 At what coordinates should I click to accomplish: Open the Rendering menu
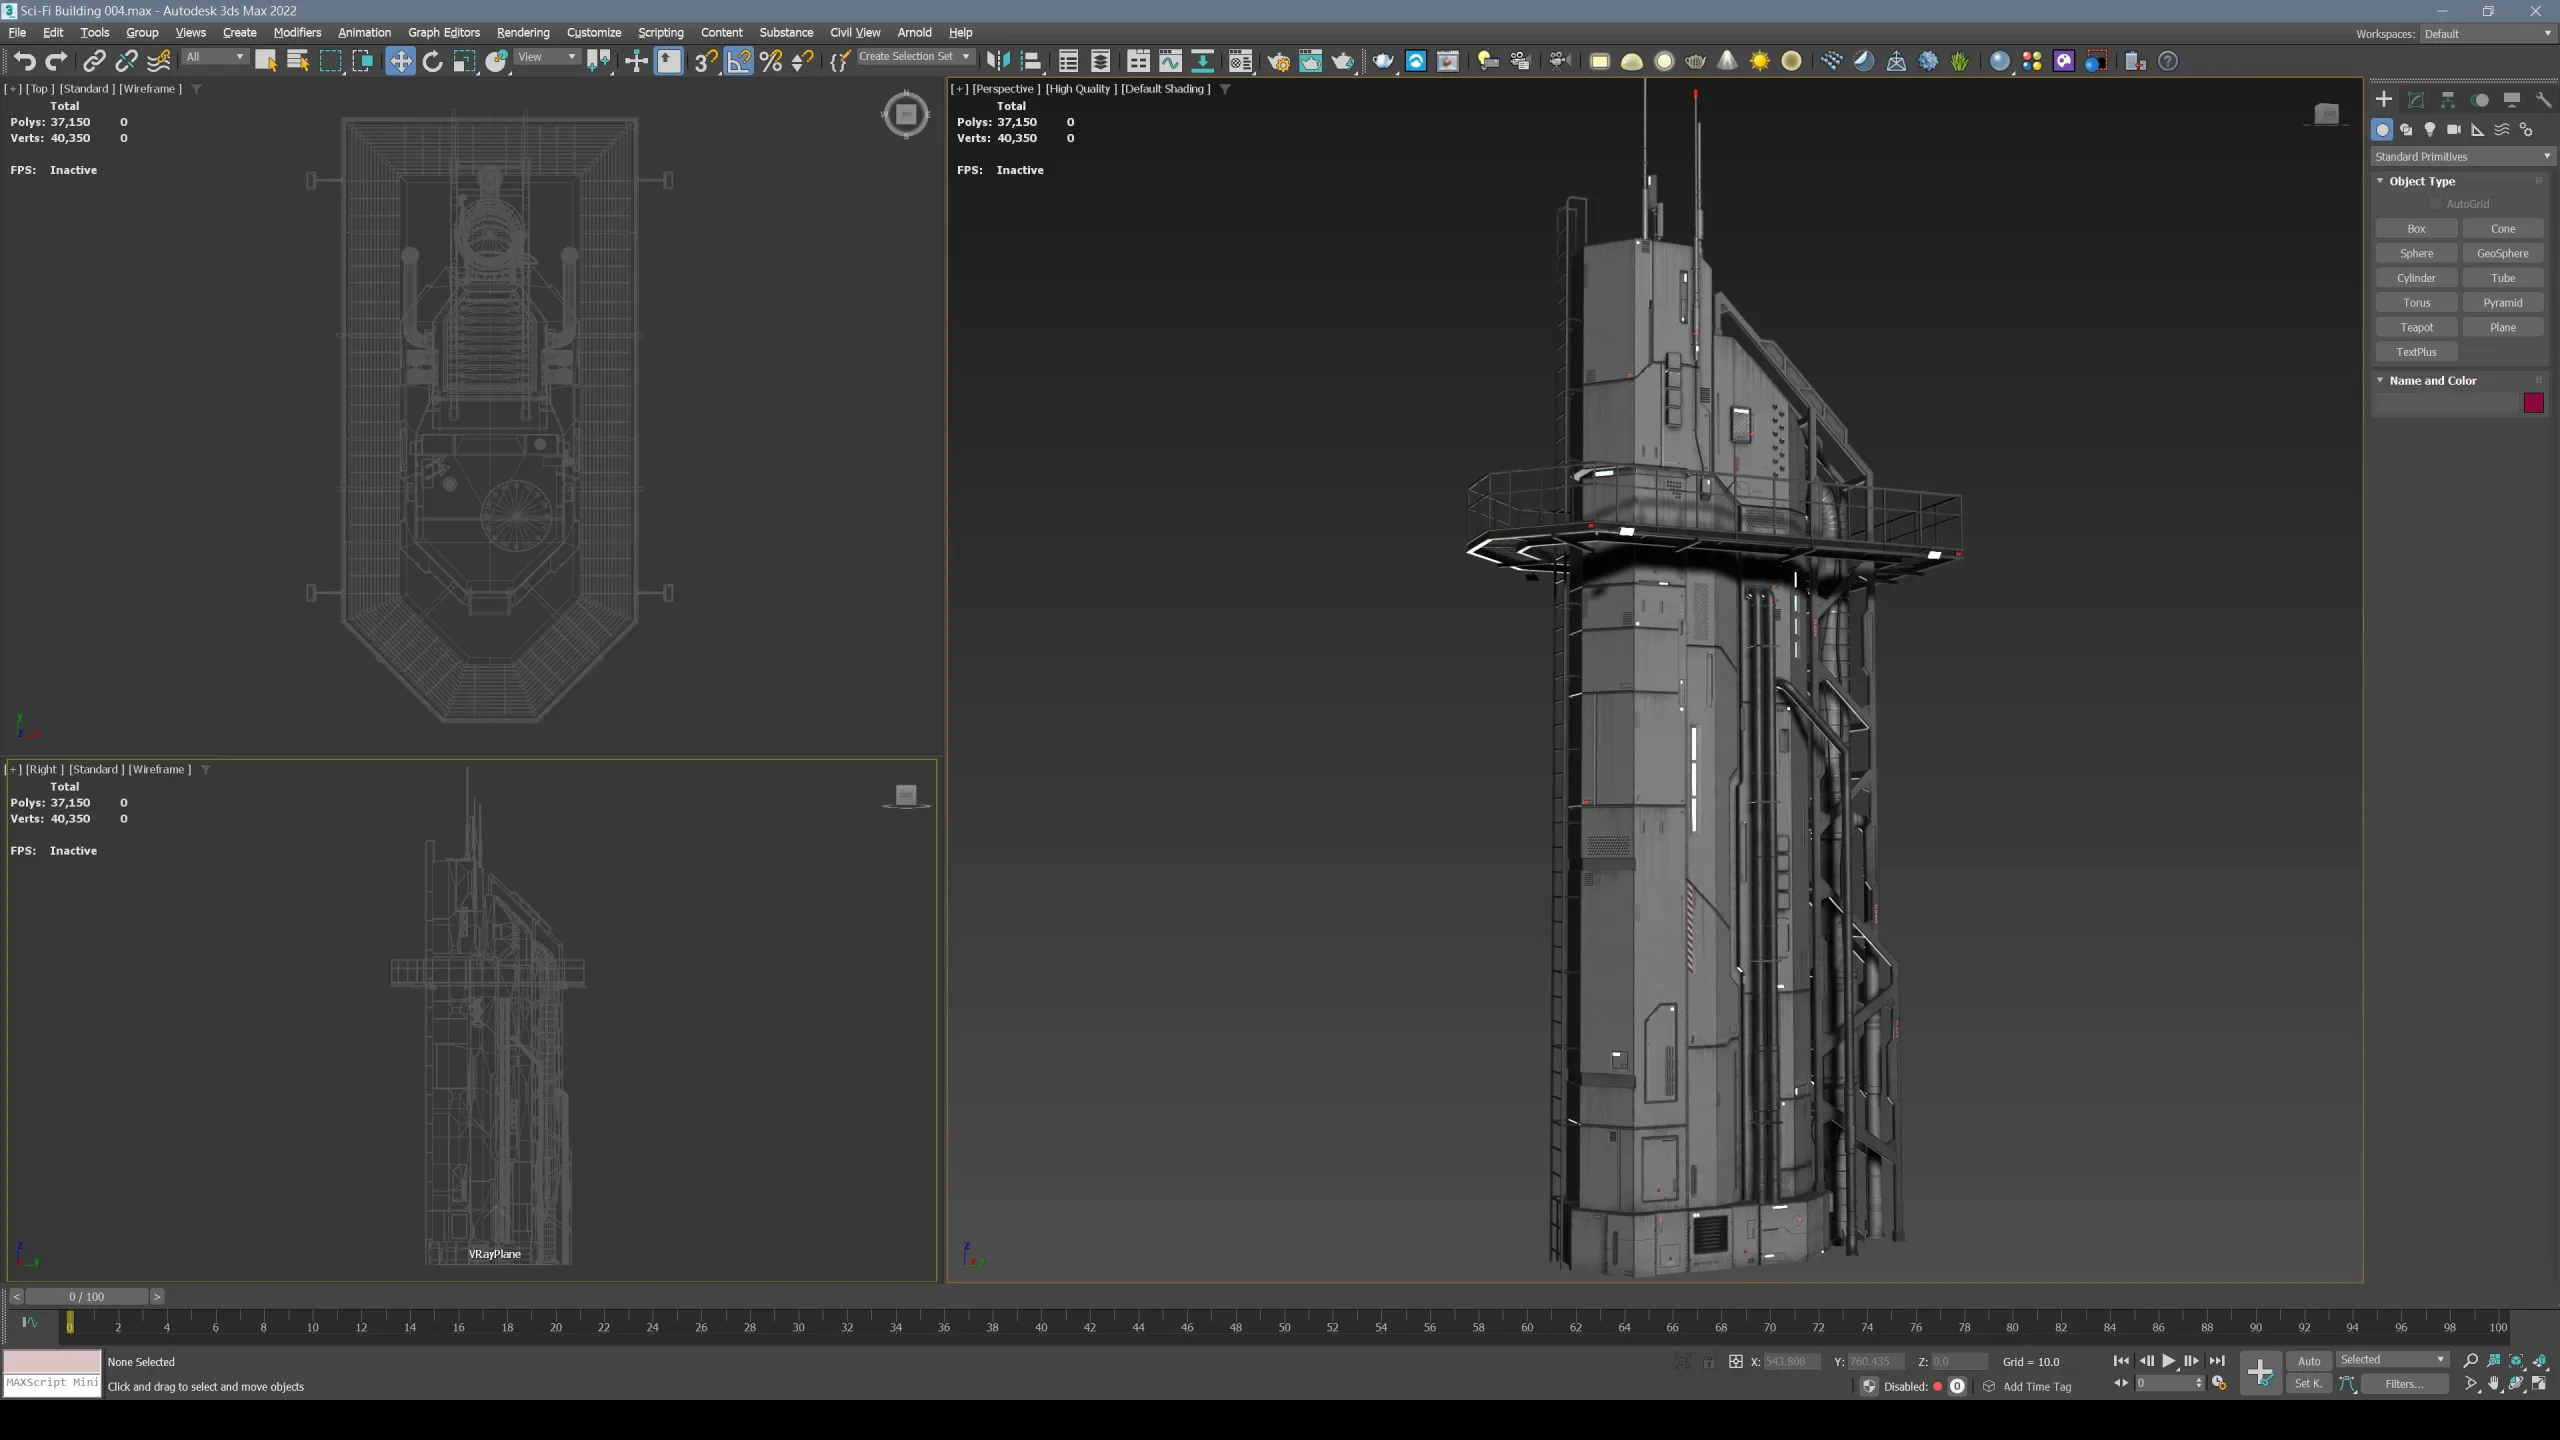(x=522, y=33)
